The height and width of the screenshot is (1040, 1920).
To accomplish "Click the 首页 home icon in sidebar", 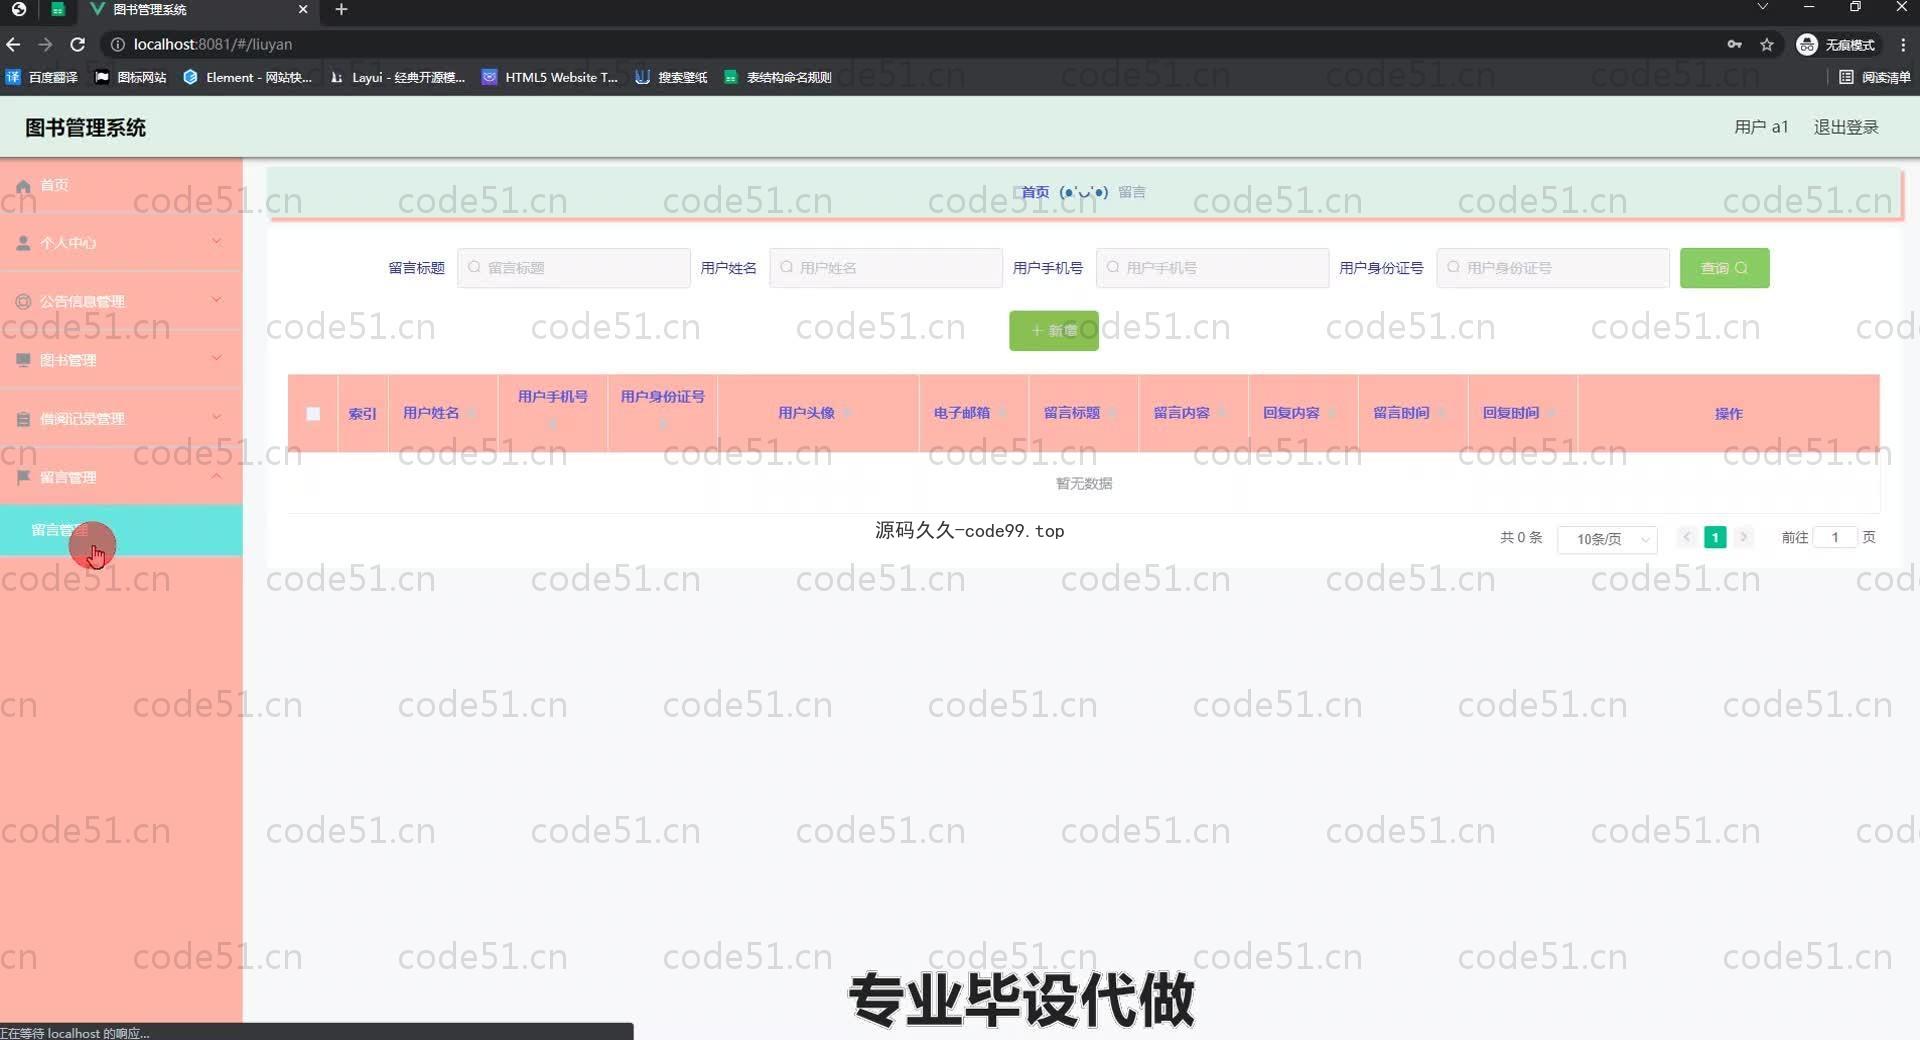I will pyautogui.click(x=23, y=186).
